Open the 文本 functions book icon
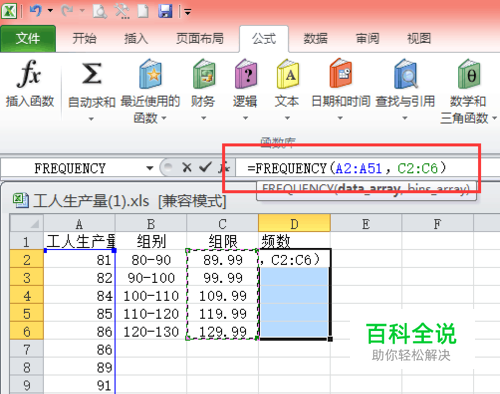 tap(288, 74)
